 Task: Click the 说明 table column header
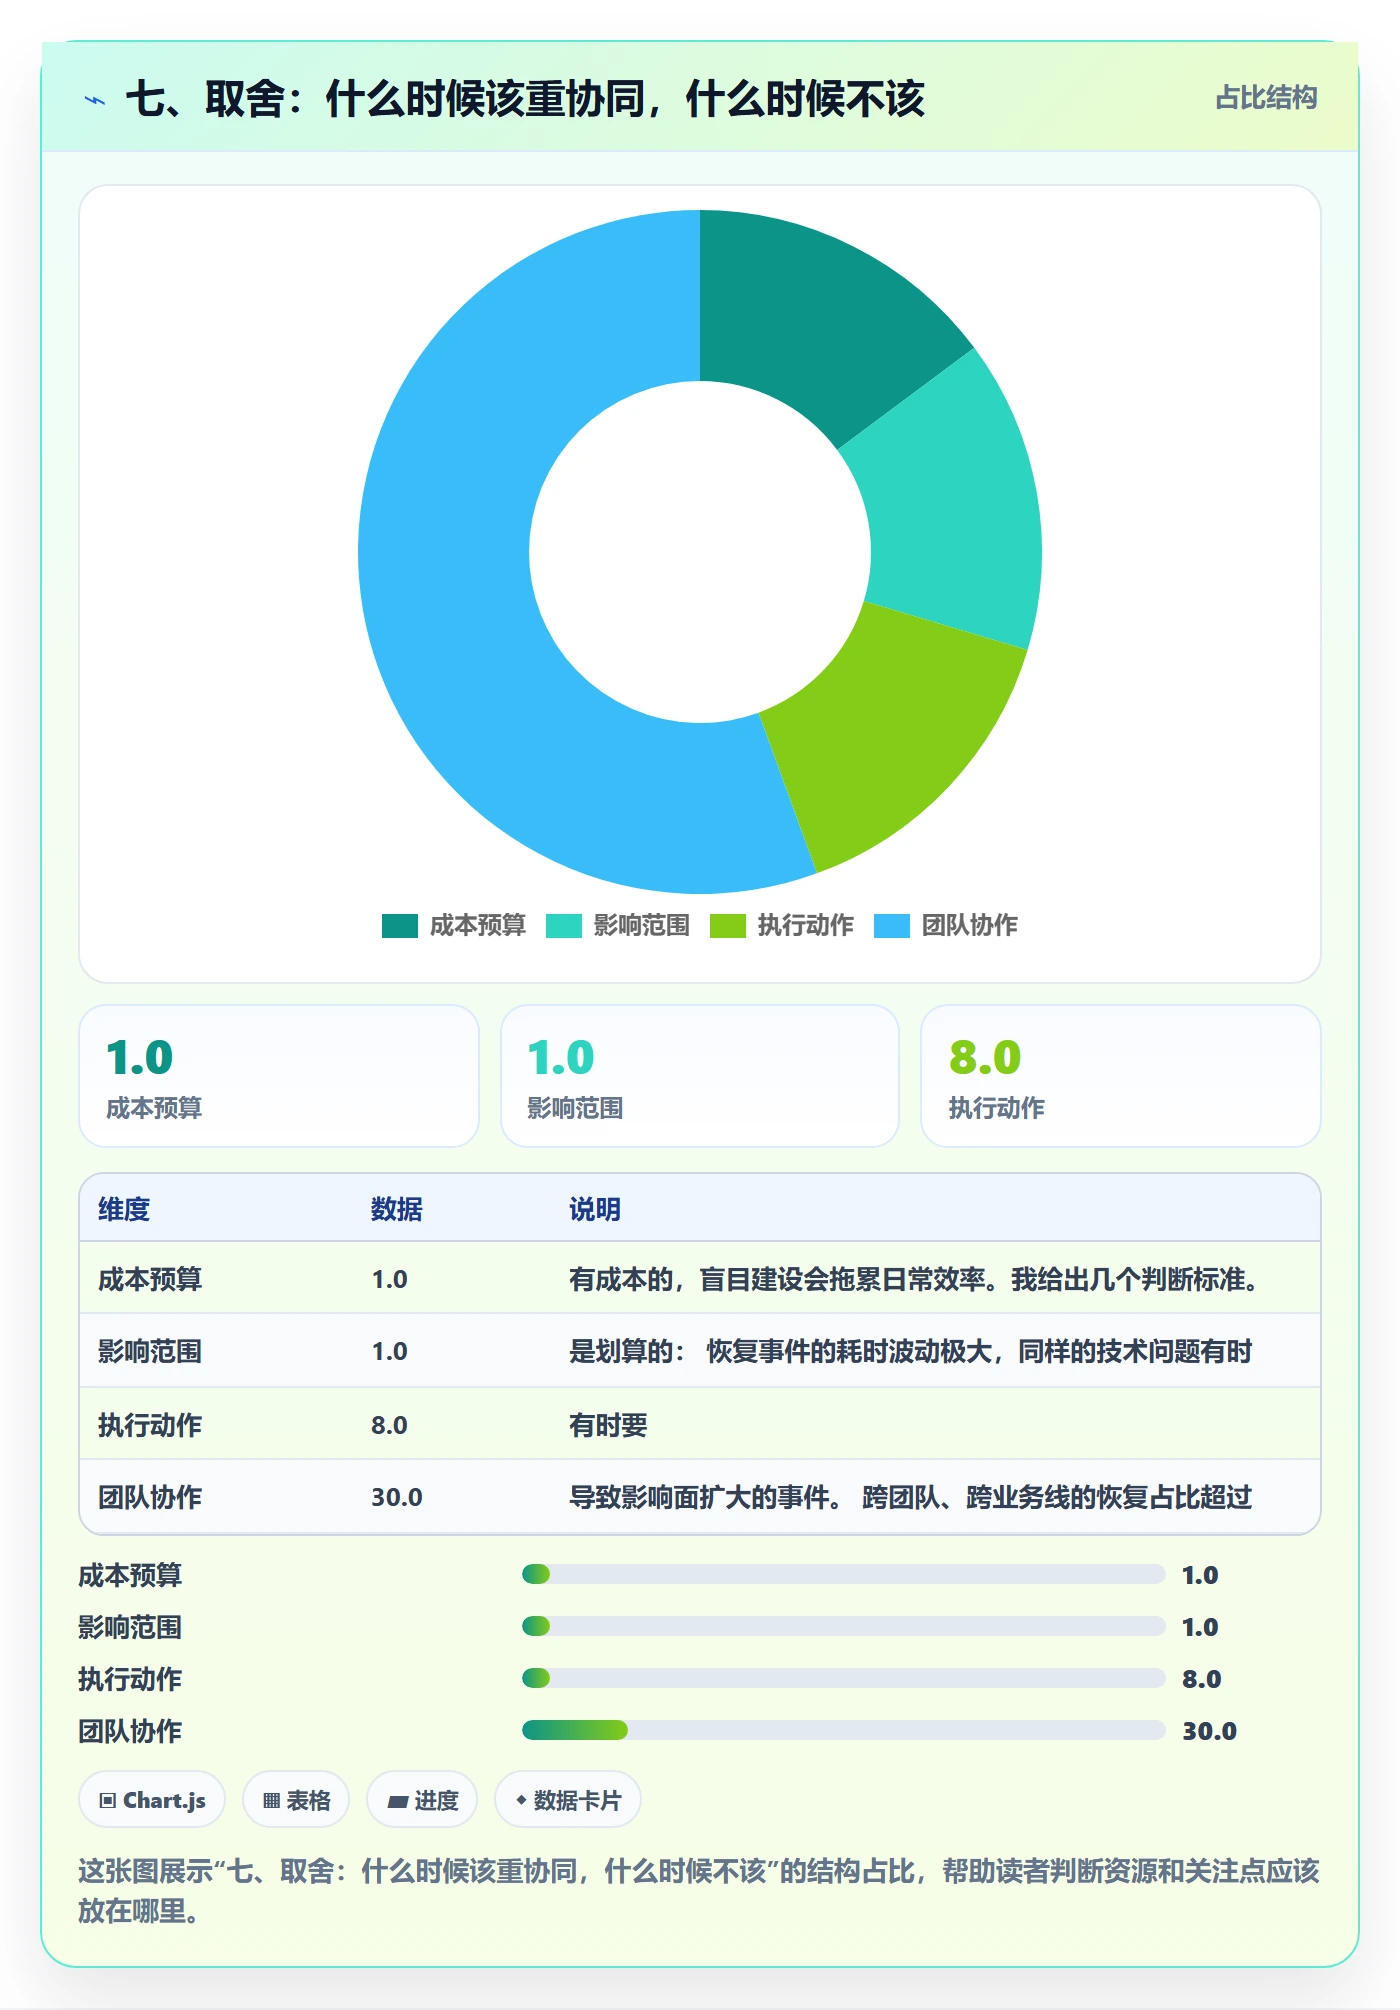click(x=595, y=1209)
